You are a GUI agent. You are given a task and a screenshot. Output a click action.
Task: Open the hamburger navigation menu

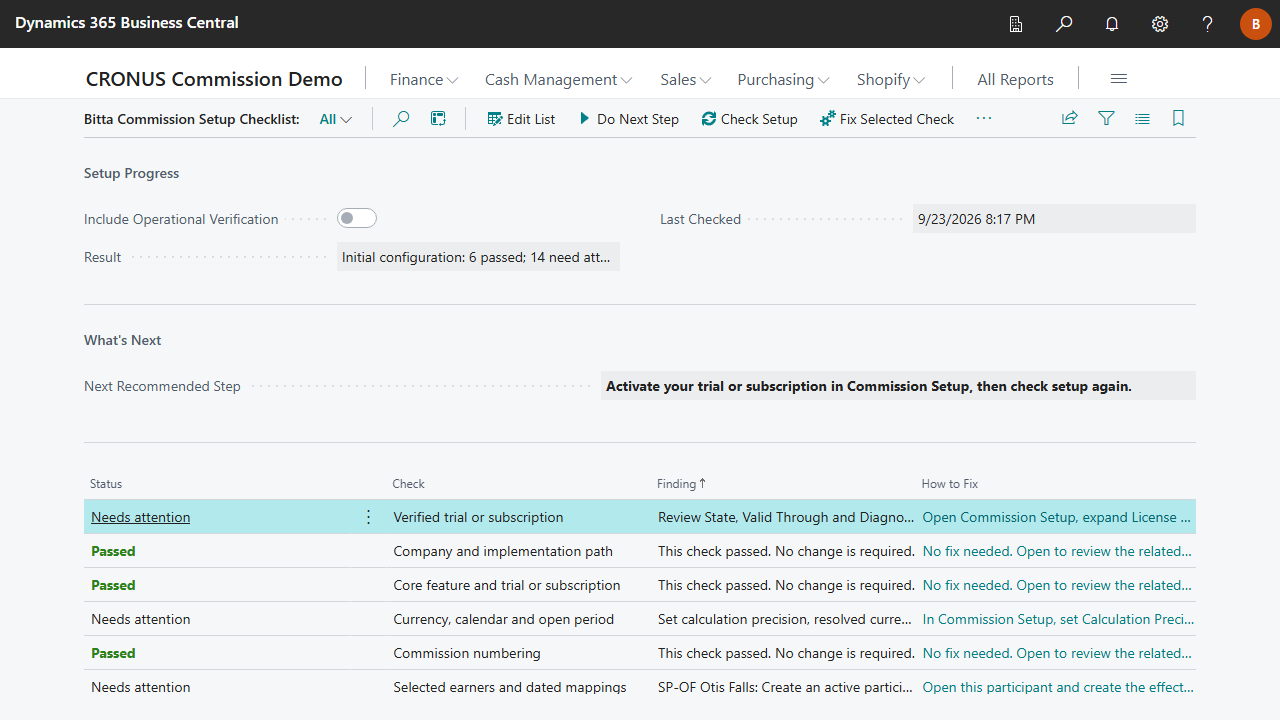point(1119,79)
